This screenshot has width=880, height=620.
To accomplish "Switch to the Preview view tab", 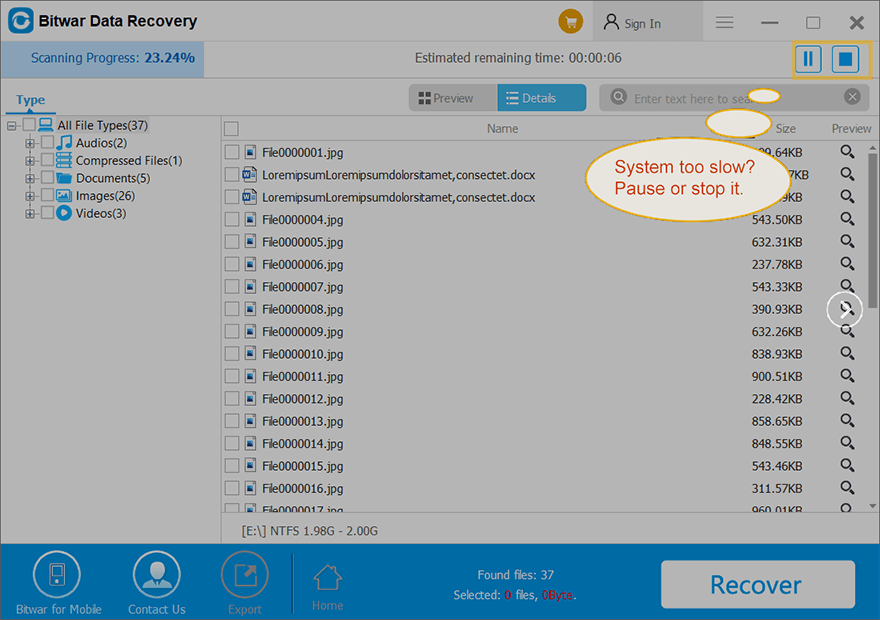I will (x=452, y=97).
